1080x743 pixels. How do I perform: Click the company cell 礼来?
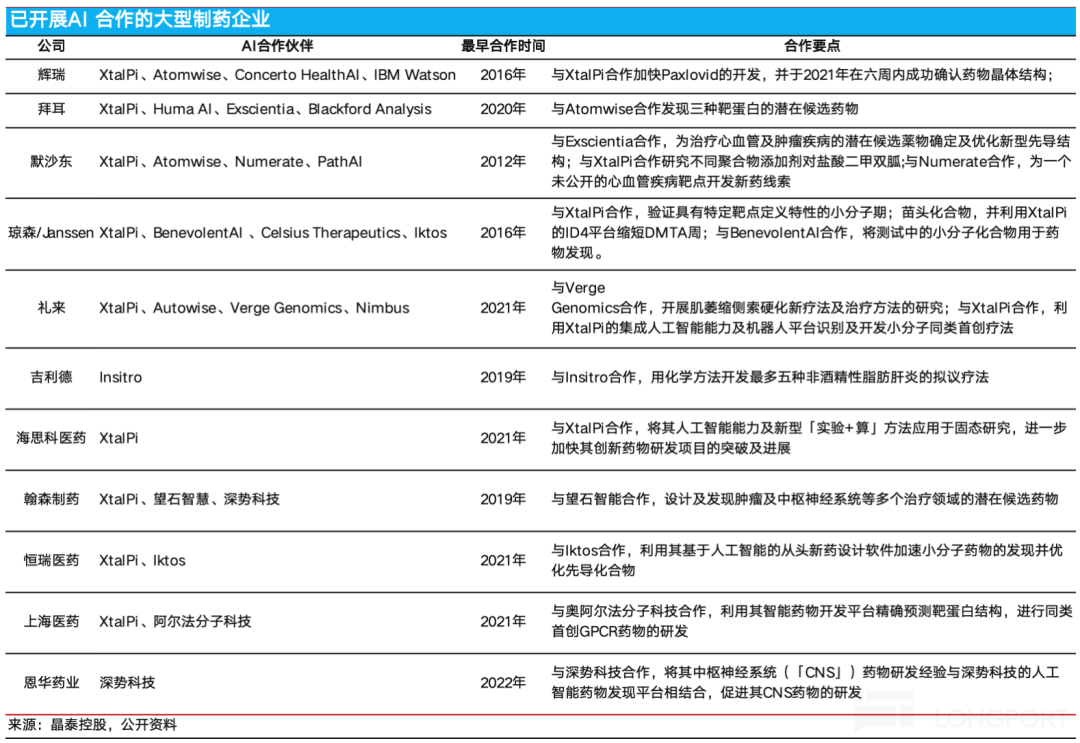(x=52, y=308)
